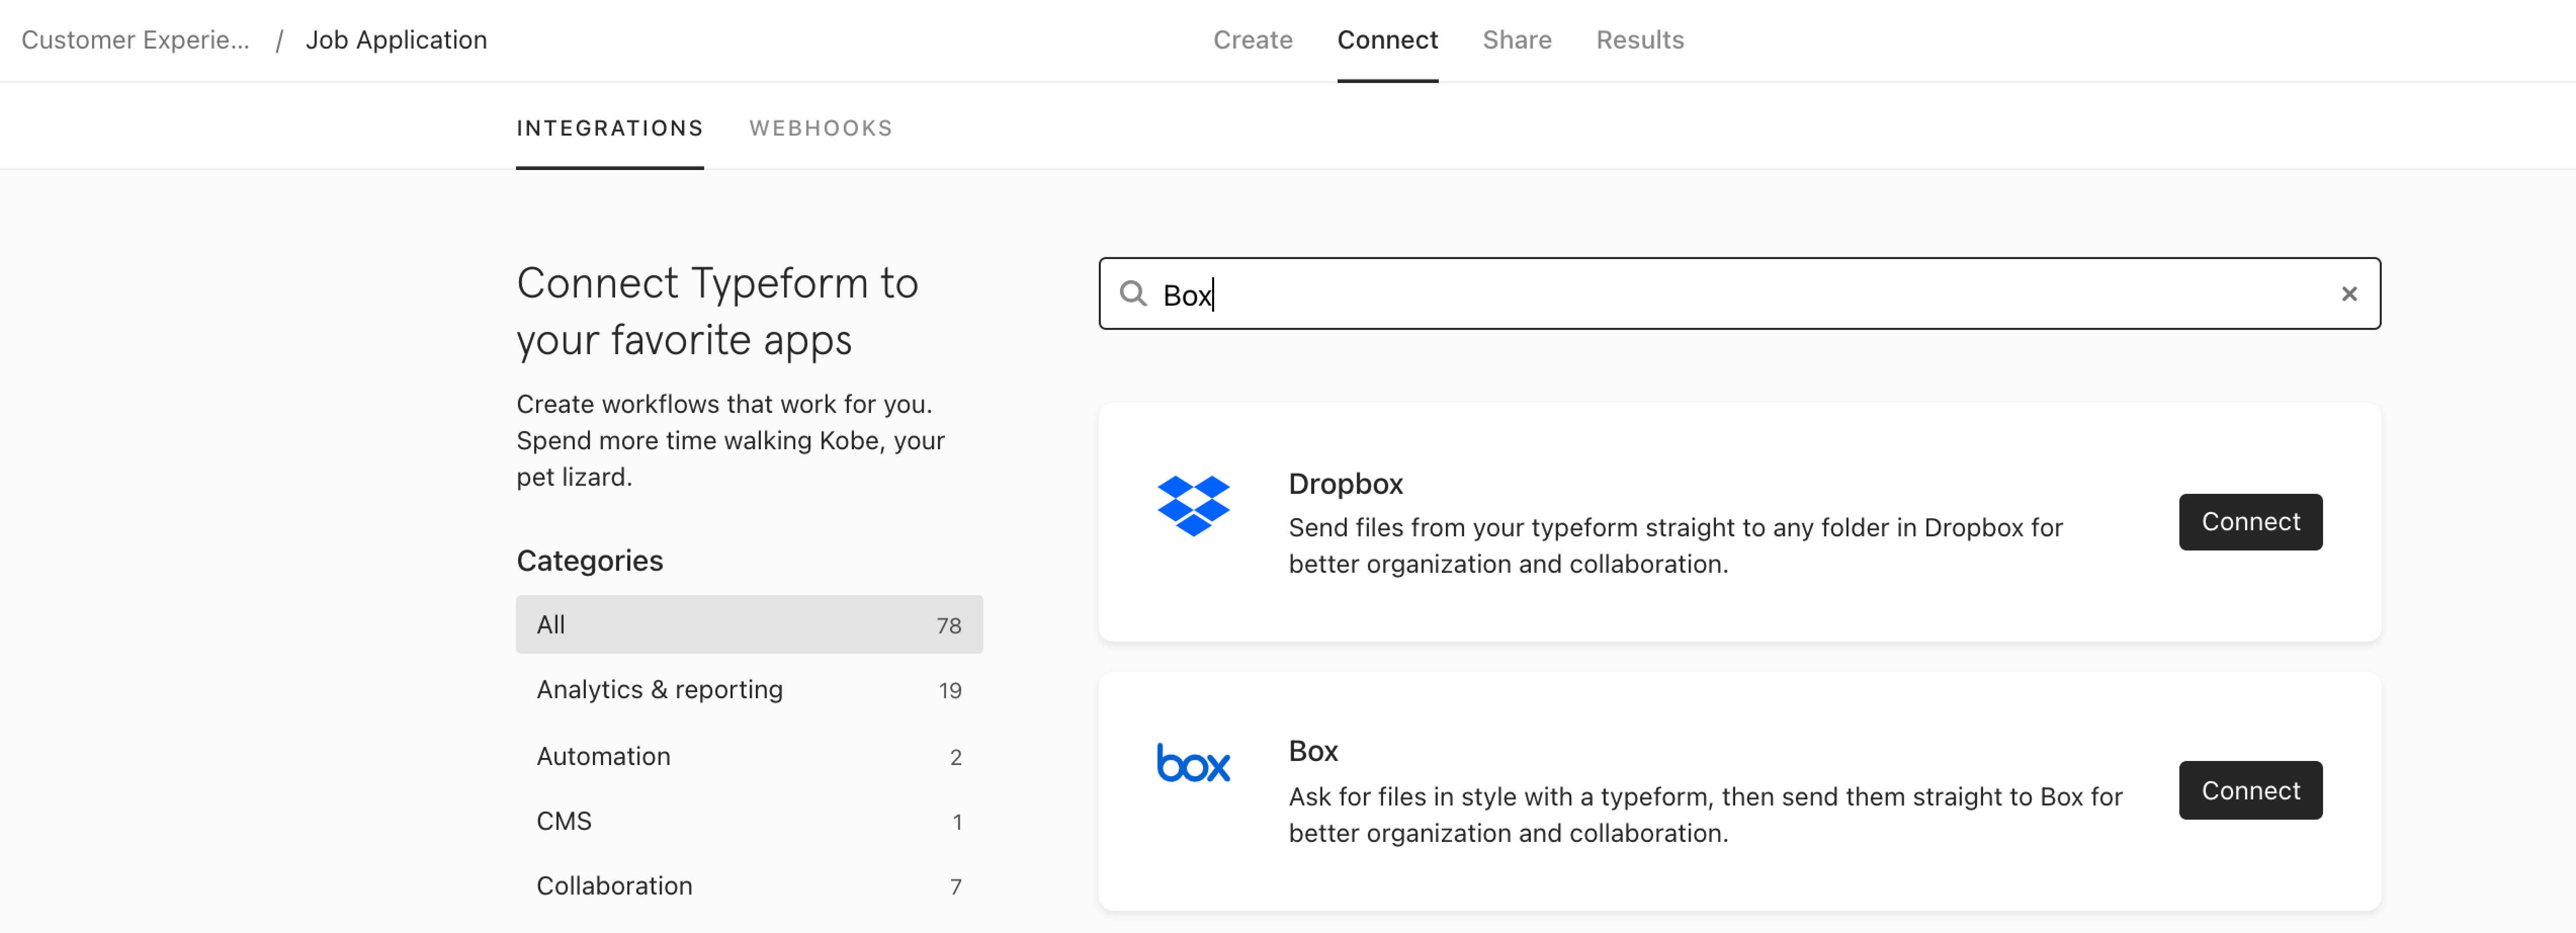Open the Create tab

click(1252, 40)
